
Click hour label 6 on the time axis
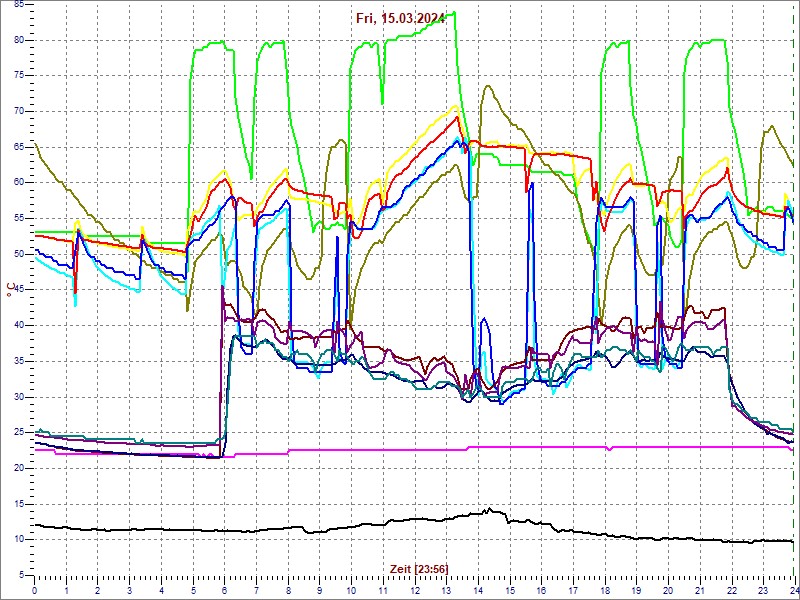pos(224,590)
